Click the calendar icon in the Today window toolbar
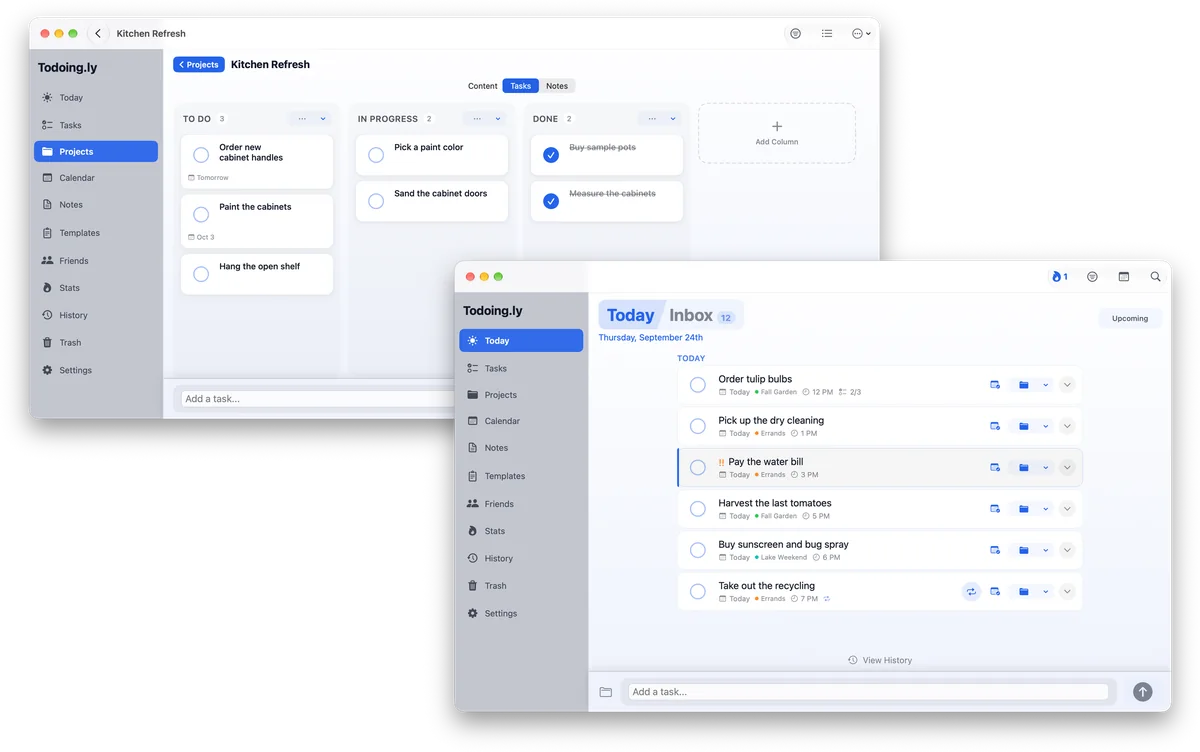 point(1123,276)
